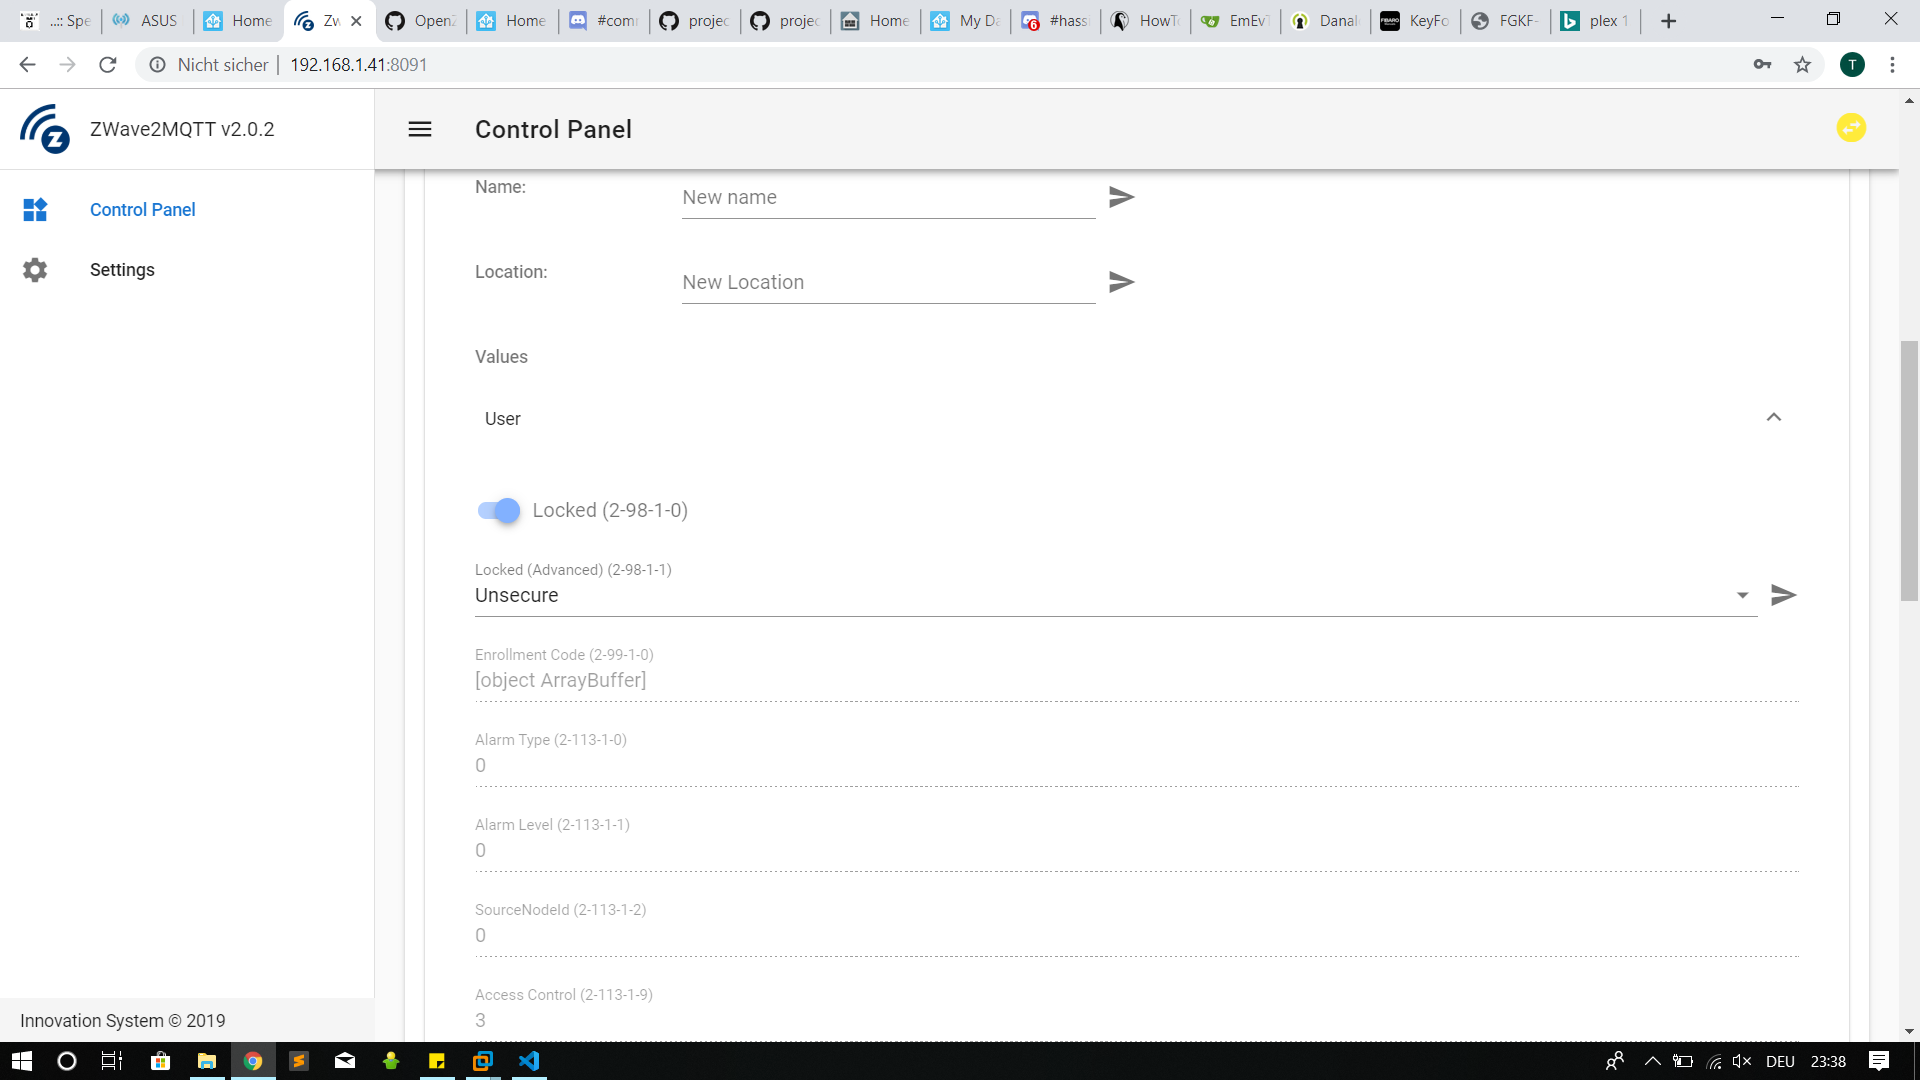Open Settings page in sidebar
The image size is (1920, 1080).
122,270
